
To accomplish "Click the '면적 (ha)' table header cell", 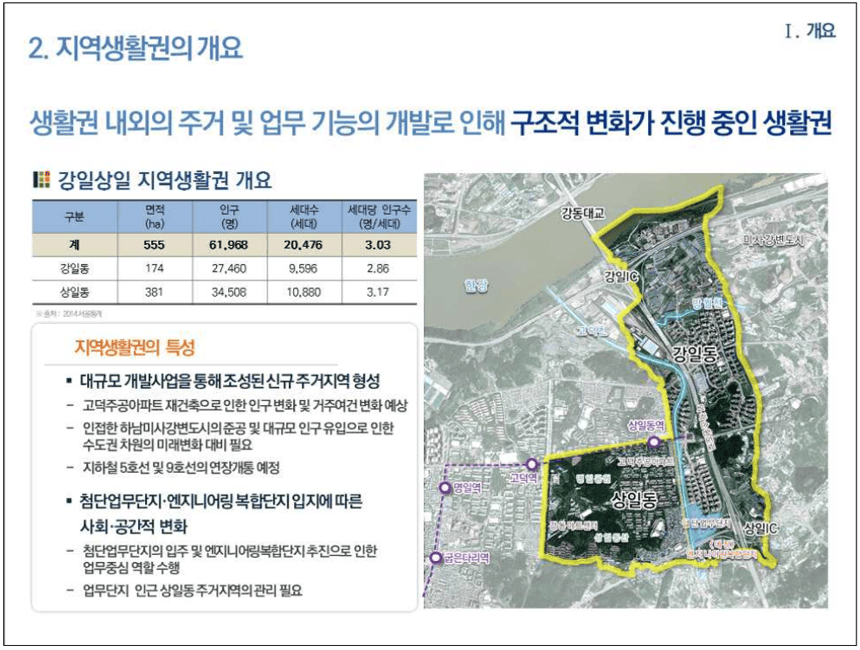I will point(155,217).
